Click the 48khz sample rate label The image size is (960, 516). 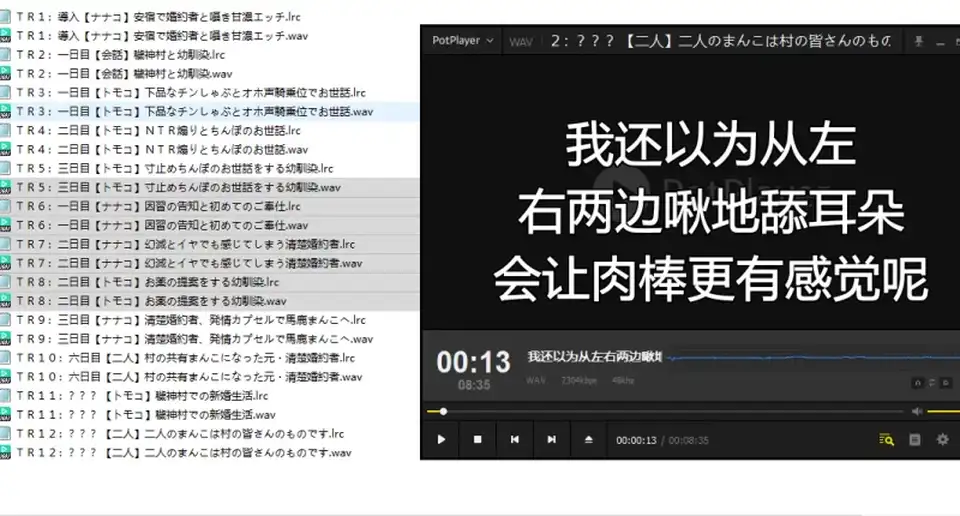623,380
